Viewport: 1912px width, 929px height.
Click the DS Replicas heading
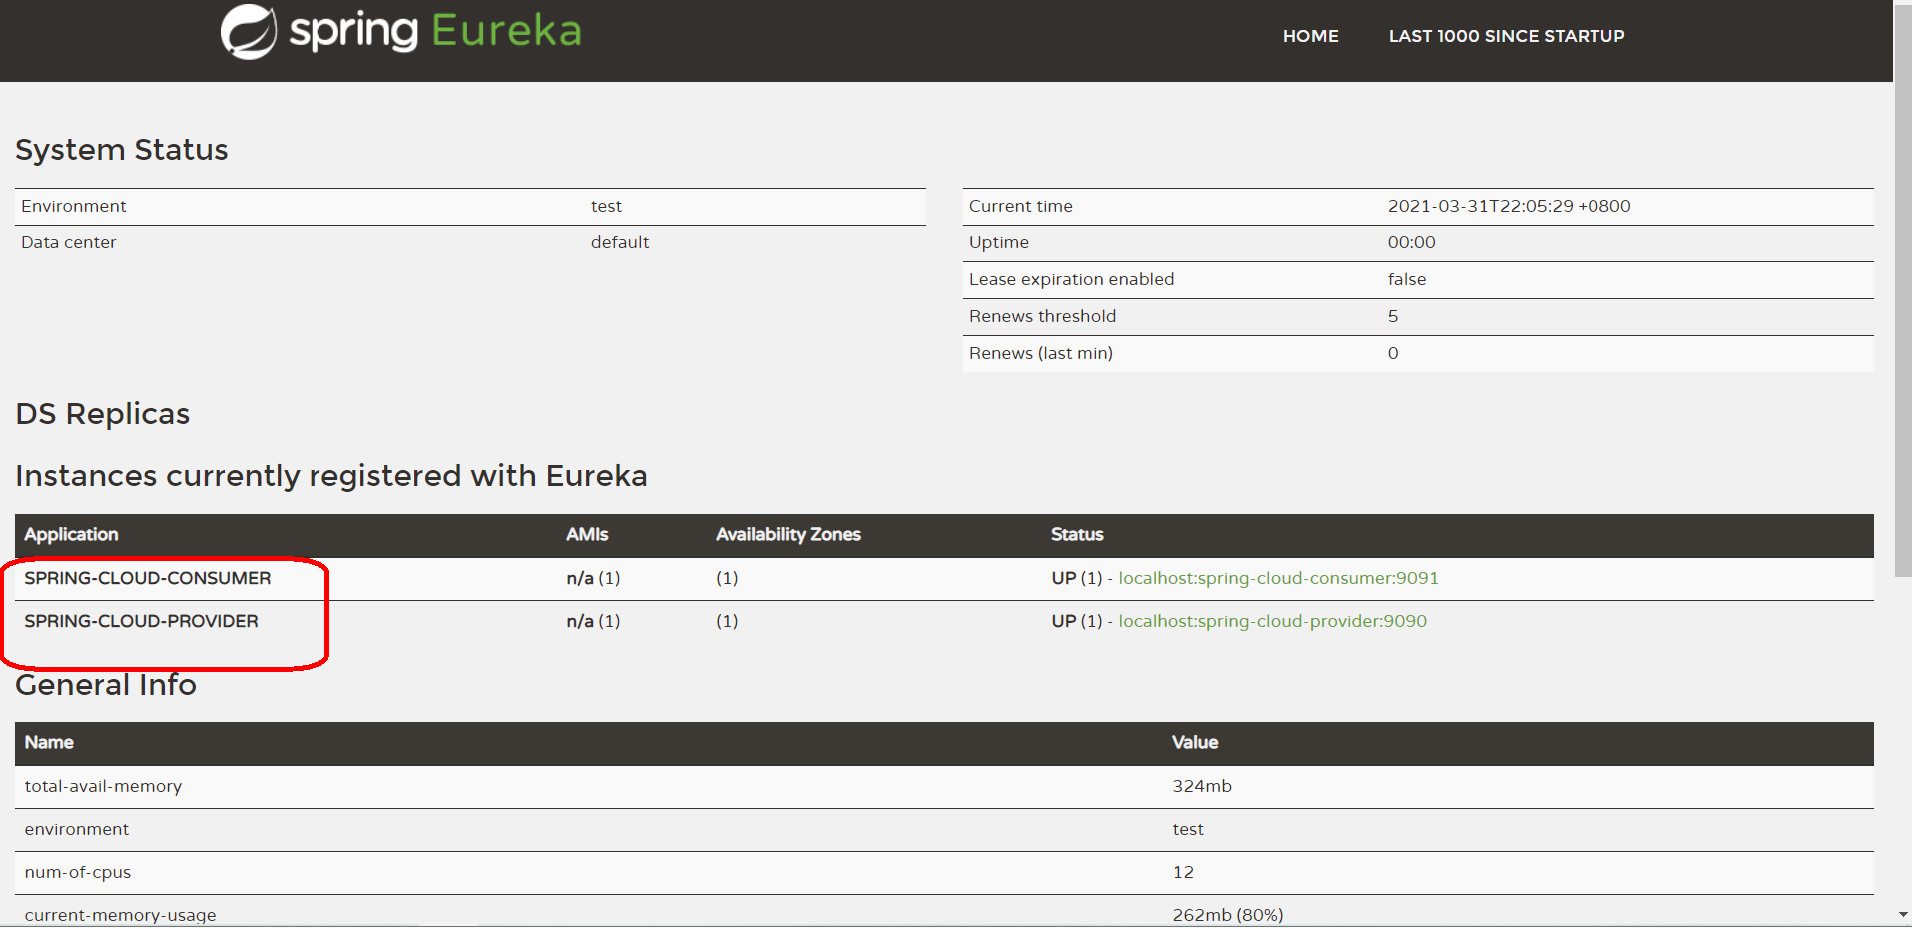[x=103, y=414]
